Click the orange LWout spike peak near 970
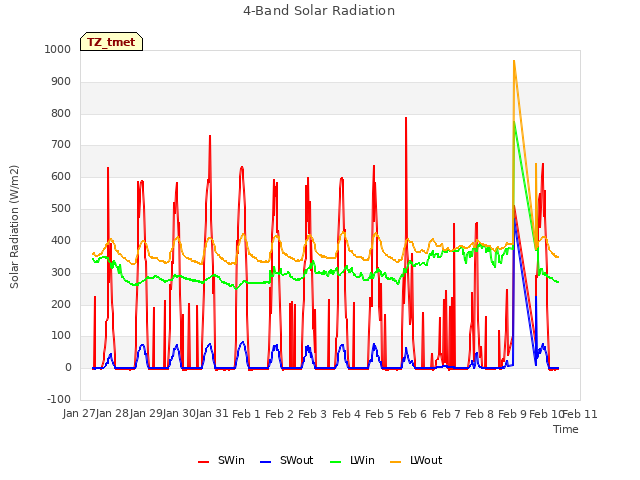Image resolution: width=640 pixels, height=480 pixels. [x=514, y=61]
